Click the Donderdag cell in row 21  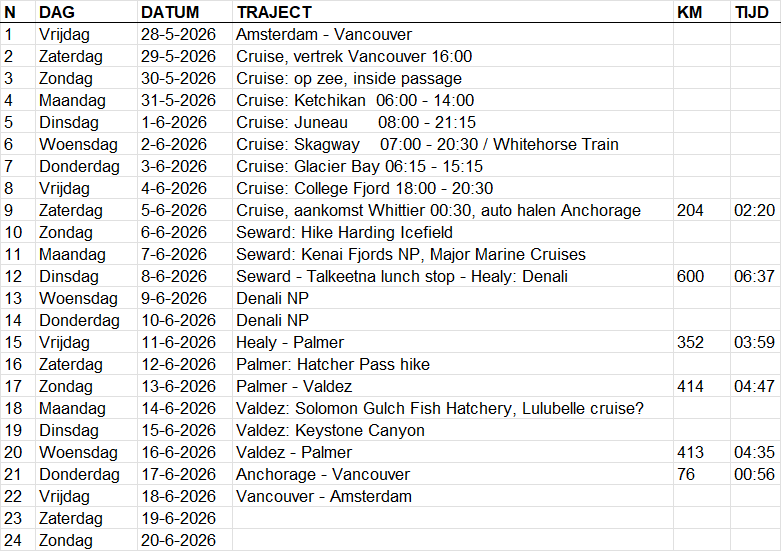[87, 474]
